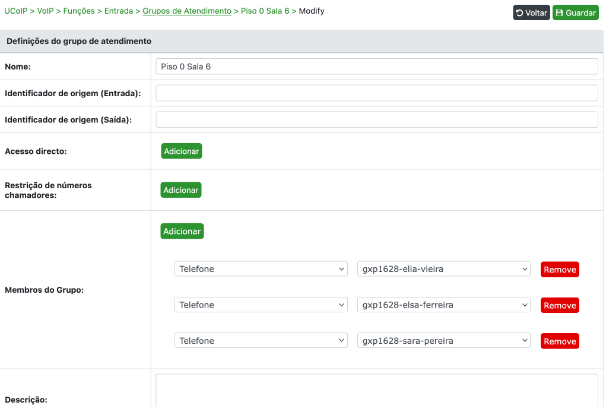Edit the Nome text field

376,66
